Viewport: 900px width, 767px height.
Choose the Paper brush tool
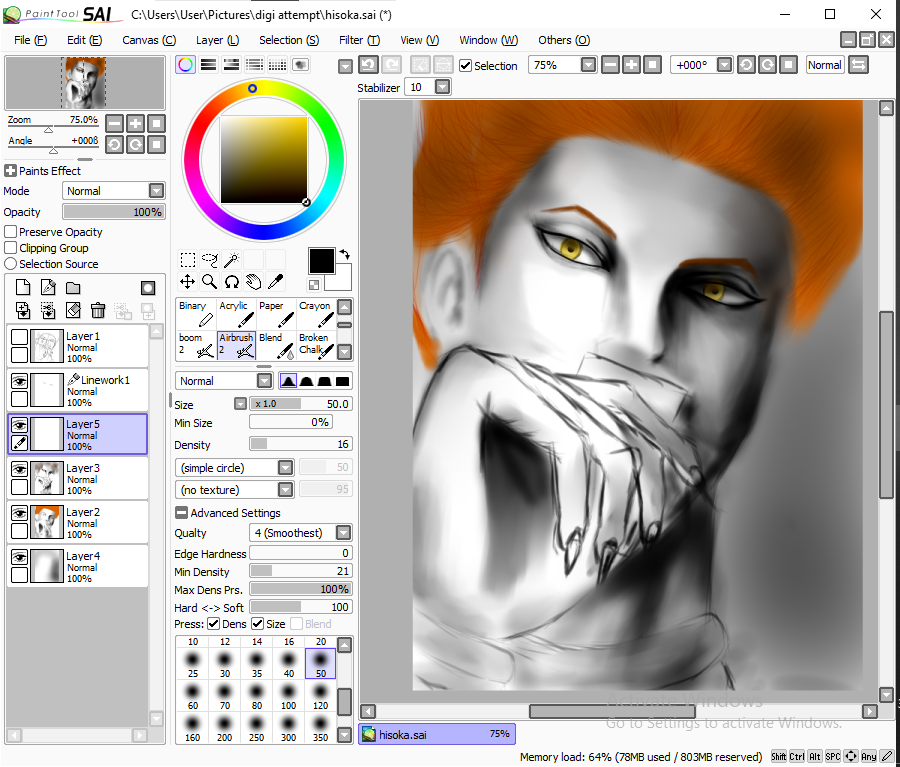click(276, 313)
